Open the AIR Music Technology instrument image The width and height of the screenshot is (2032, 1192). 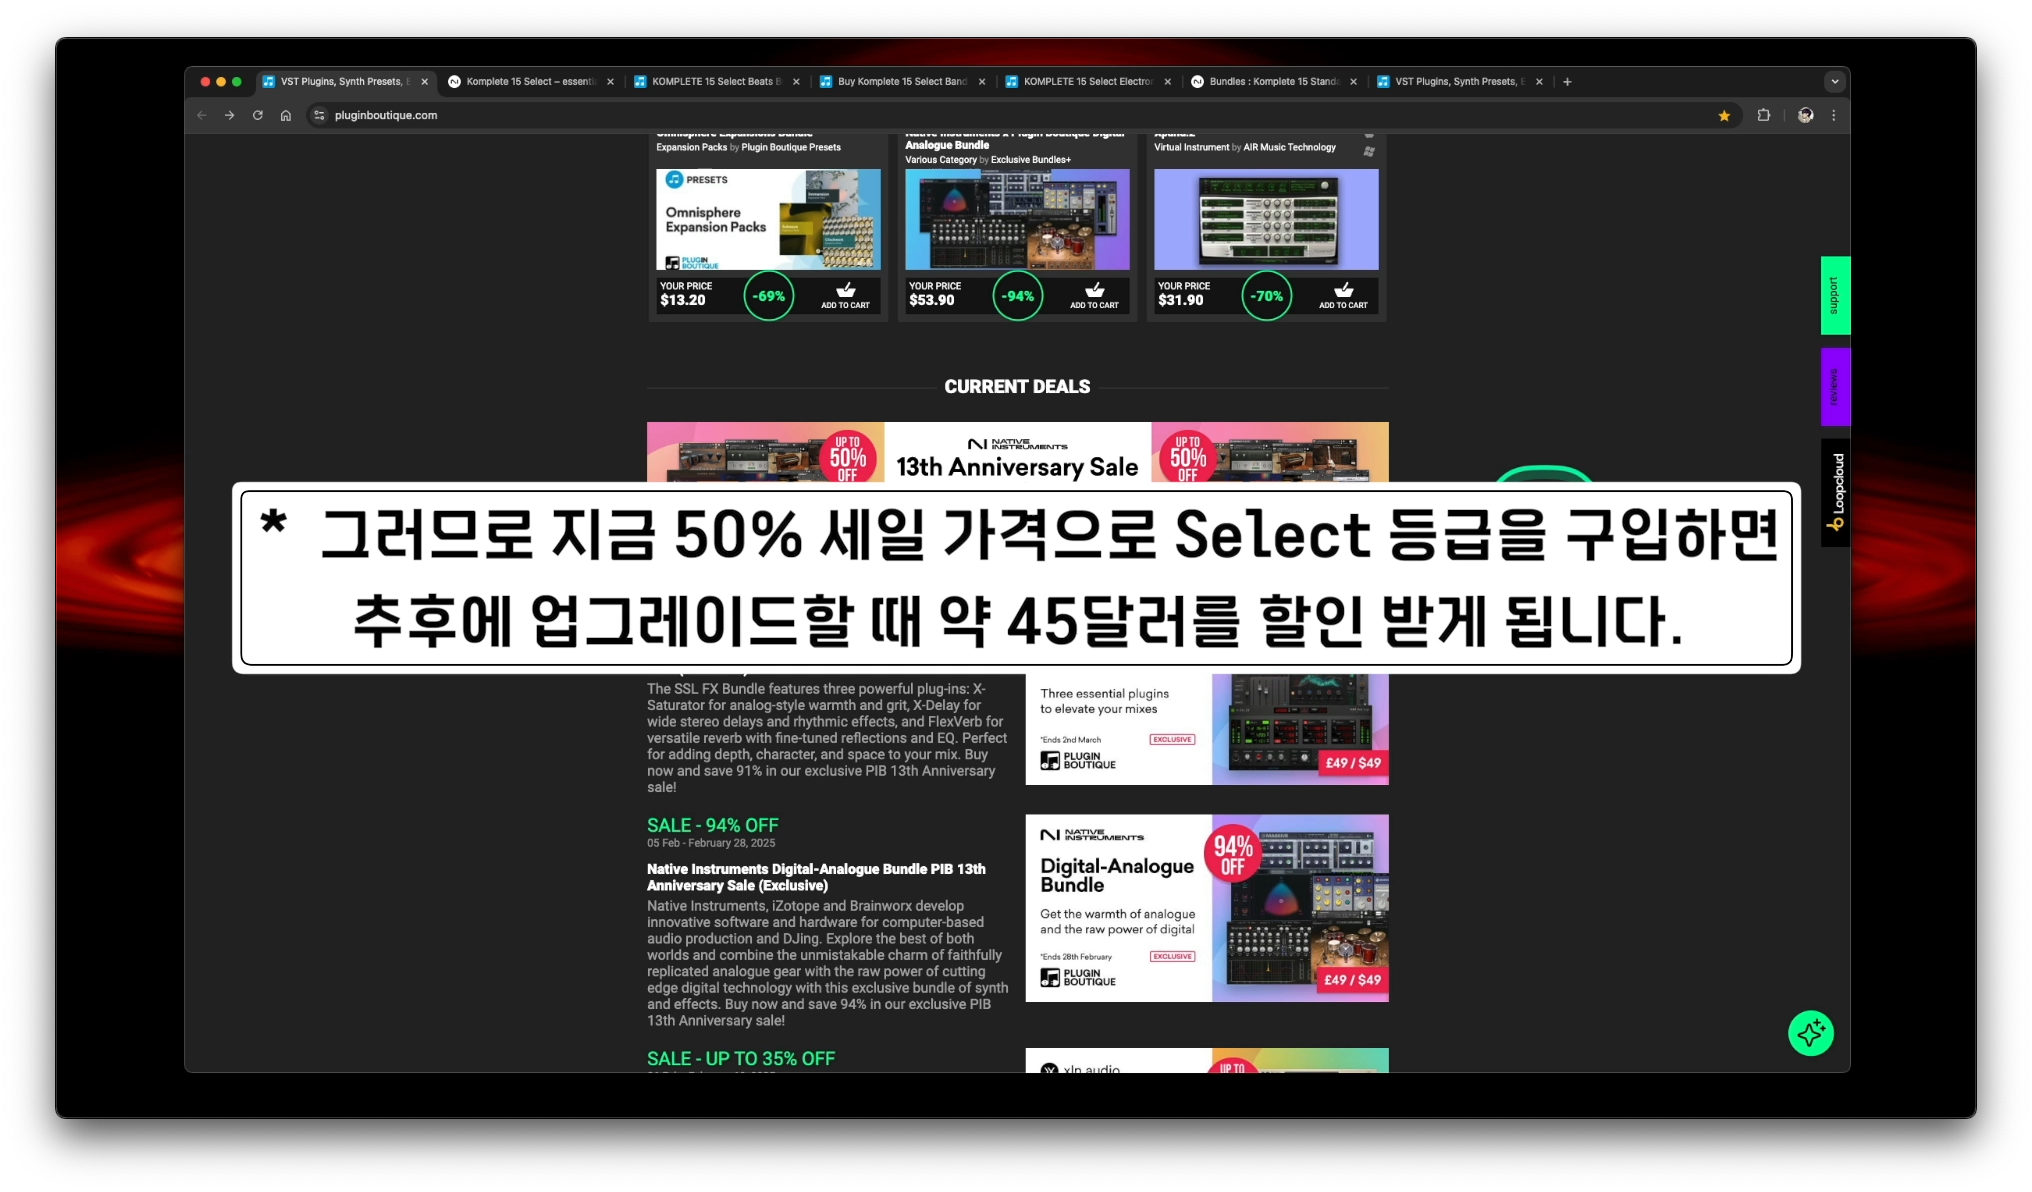click(1266, 219)
